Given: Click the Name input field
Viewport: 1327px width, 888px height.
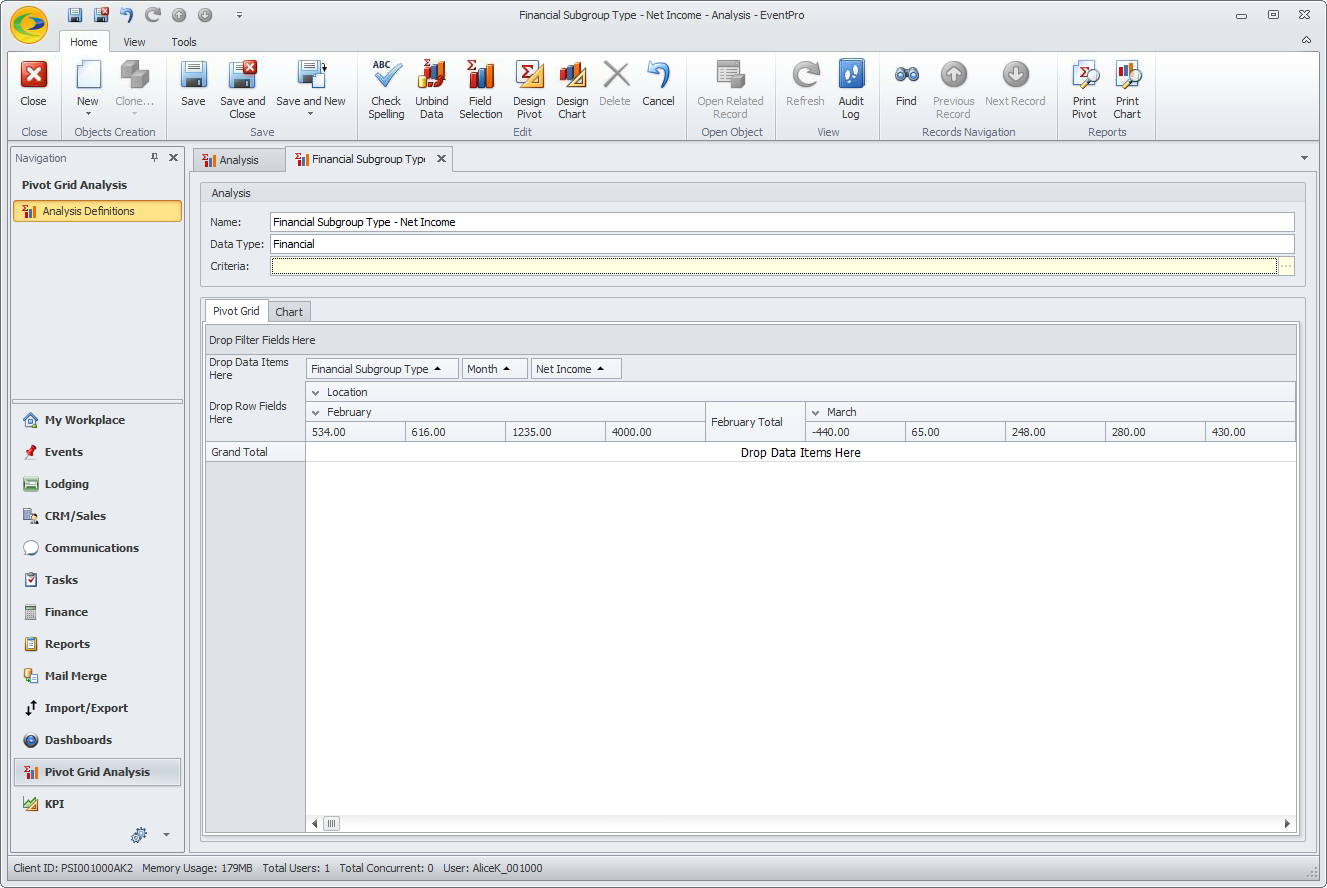Looking at the screenshot, I should point(782,222).
